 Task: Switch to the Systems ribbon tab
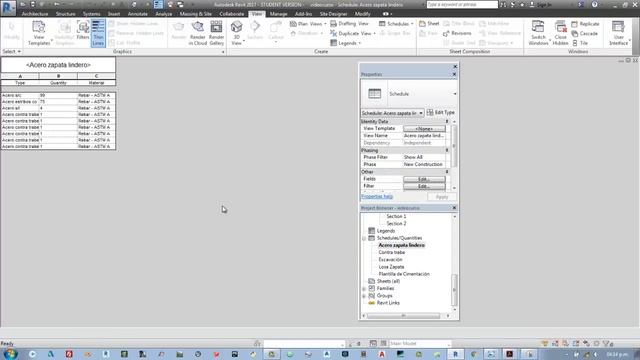click(x=91, y=14)
